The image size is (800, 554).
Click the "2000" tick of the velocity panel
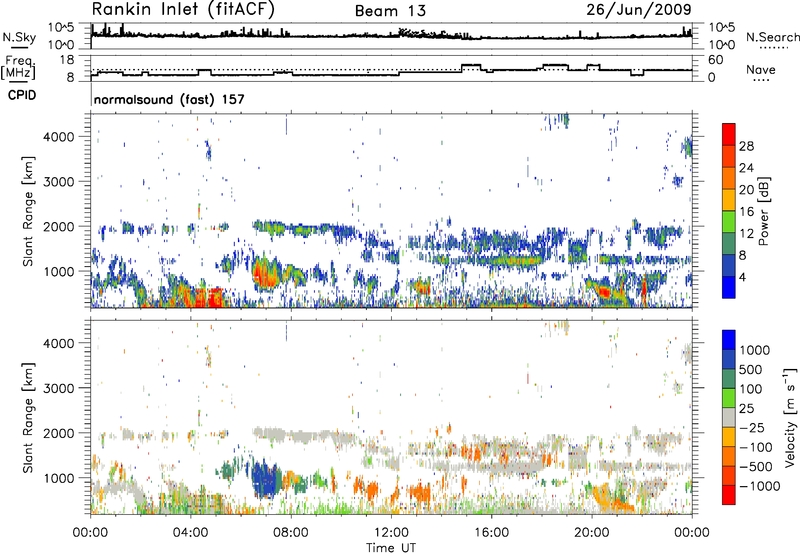tap(59, 433)
